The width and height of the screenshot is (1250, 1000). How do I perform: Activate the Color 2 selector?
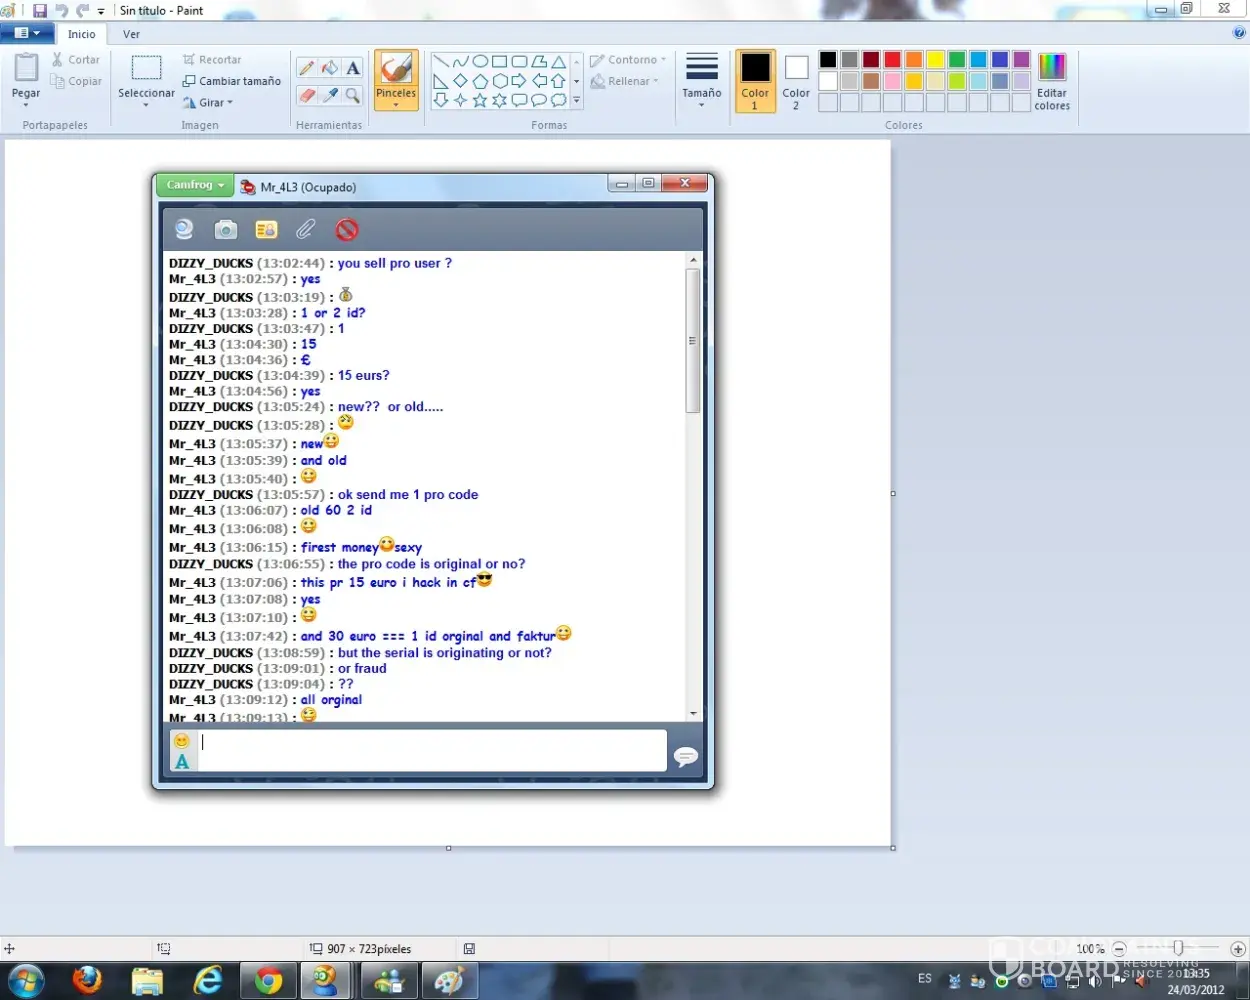click(796, 80)
